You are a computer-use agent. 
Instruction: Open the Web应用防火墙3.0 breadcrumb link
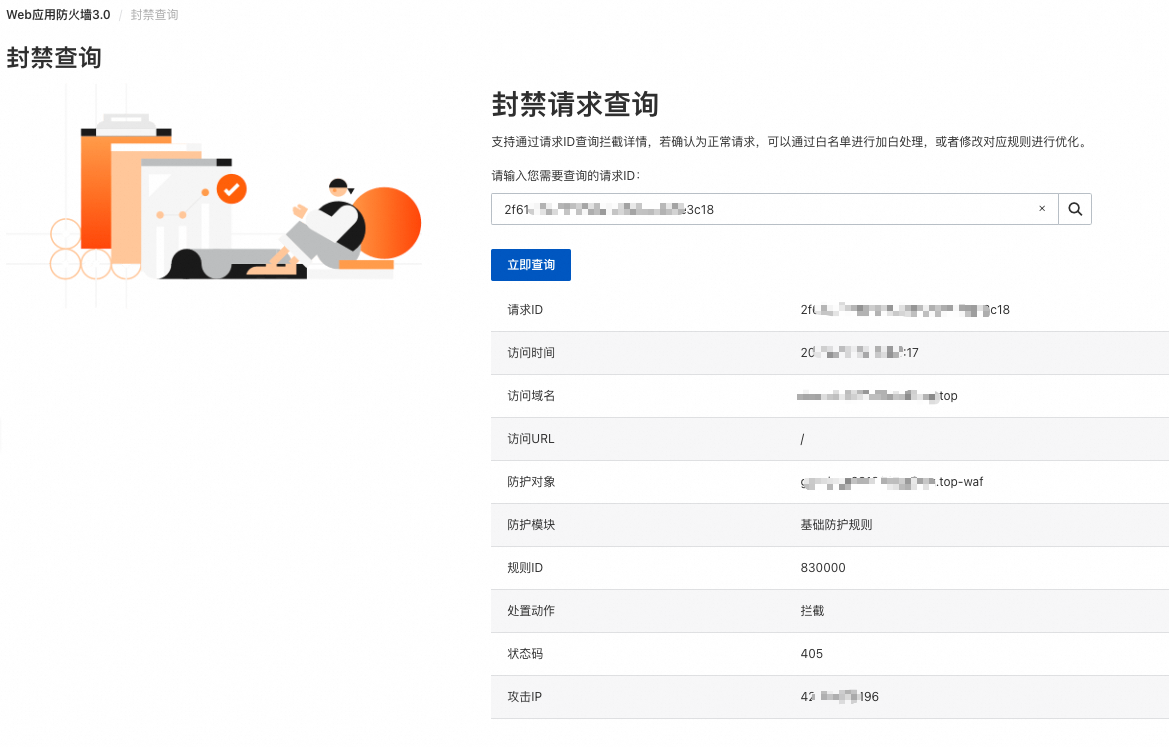[x=58, y=15]
